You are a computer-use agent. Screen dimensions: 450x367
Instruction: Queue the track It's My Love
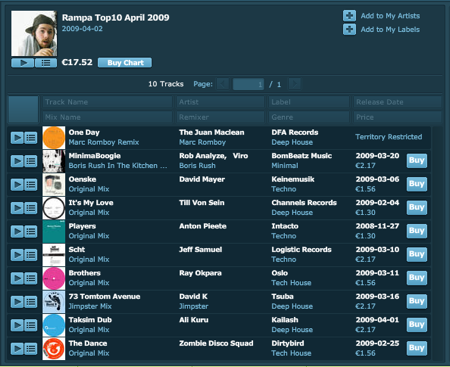point(31,208)
